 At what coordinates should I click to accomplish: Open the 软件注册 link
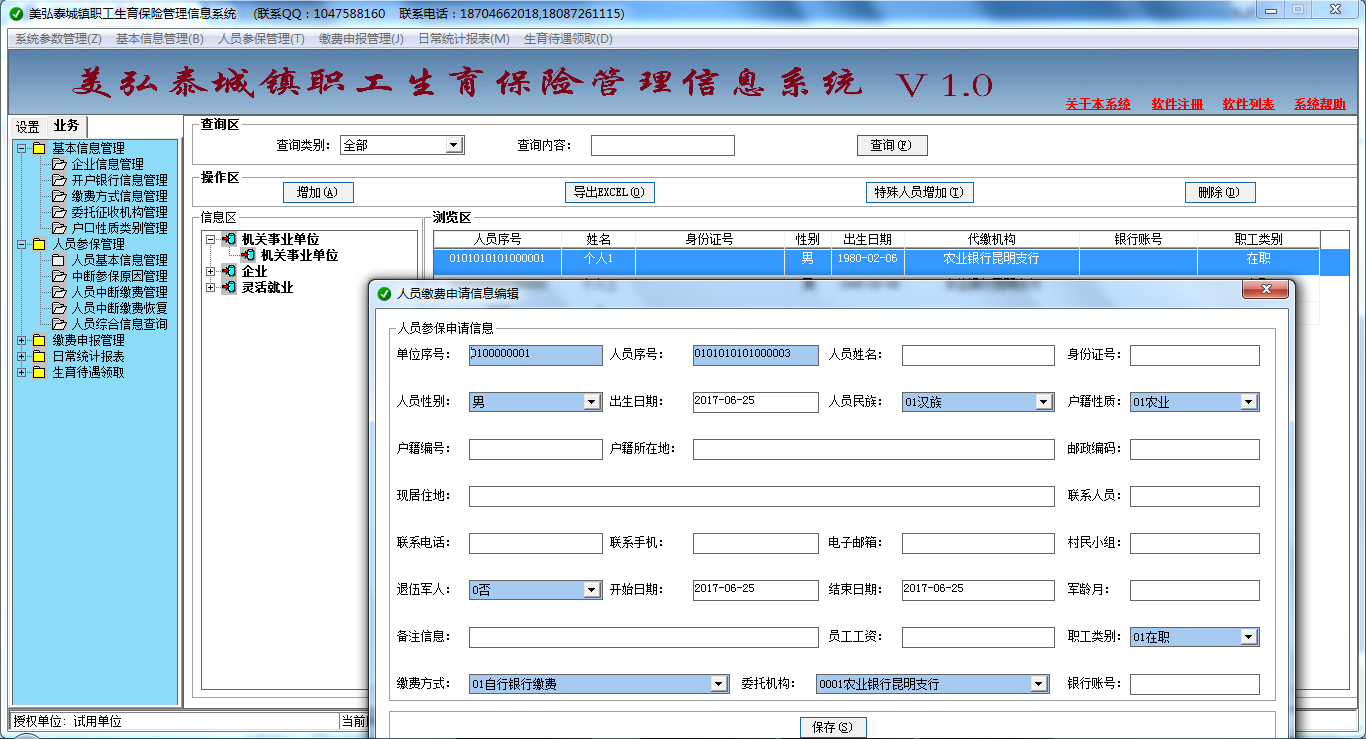pyautogui.click(x=1178, y=104)
